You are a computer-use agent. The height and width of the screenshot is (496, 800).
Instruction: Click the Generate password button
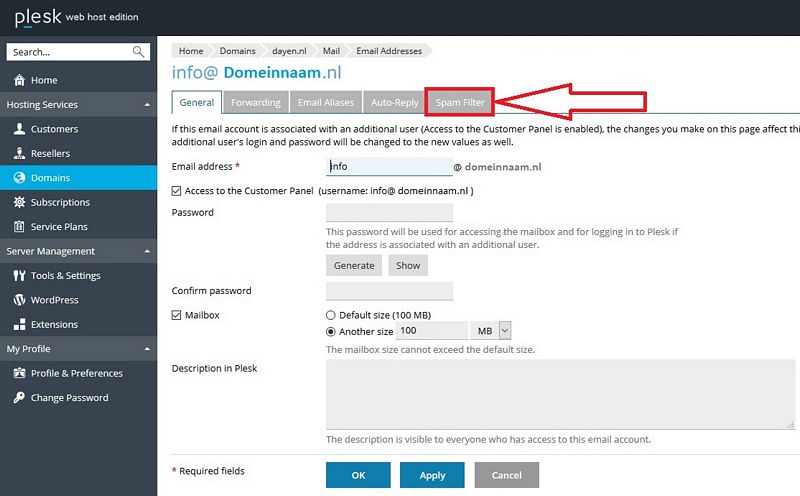(354, 265)
